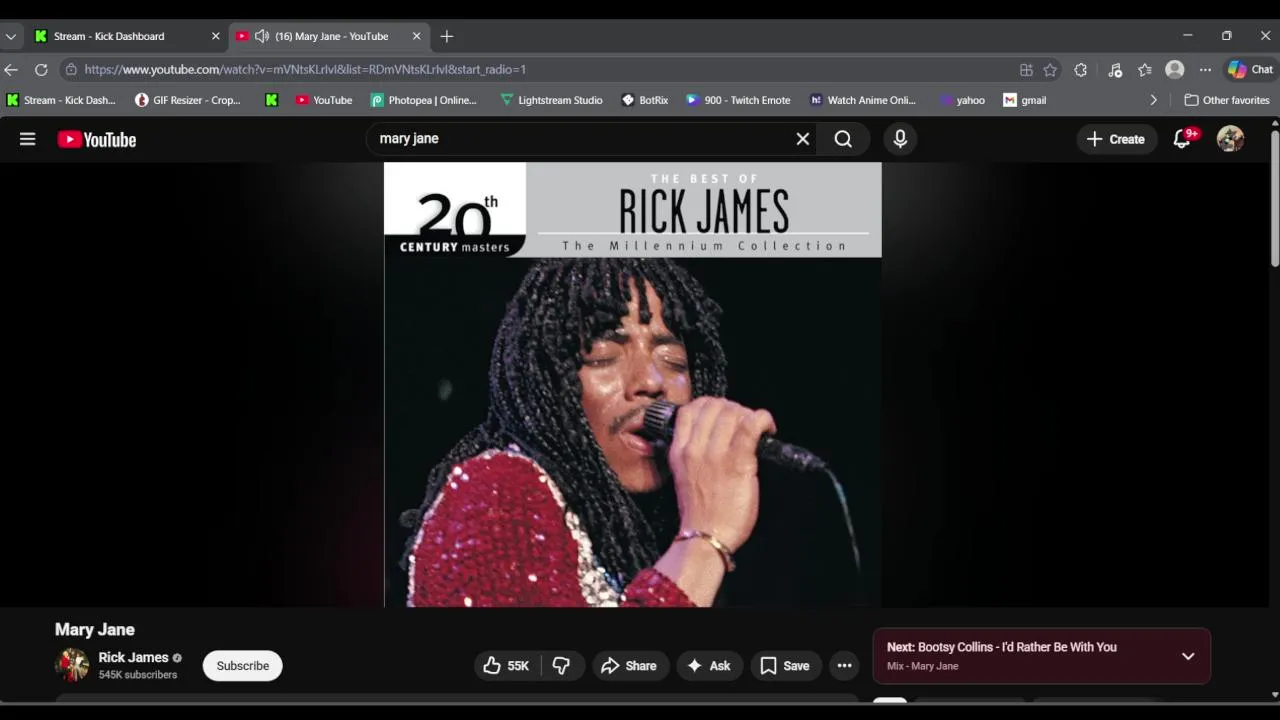Open the browser profile icon
The height and width of the screenshot is (720, 1280).
tap(1175, 70)
